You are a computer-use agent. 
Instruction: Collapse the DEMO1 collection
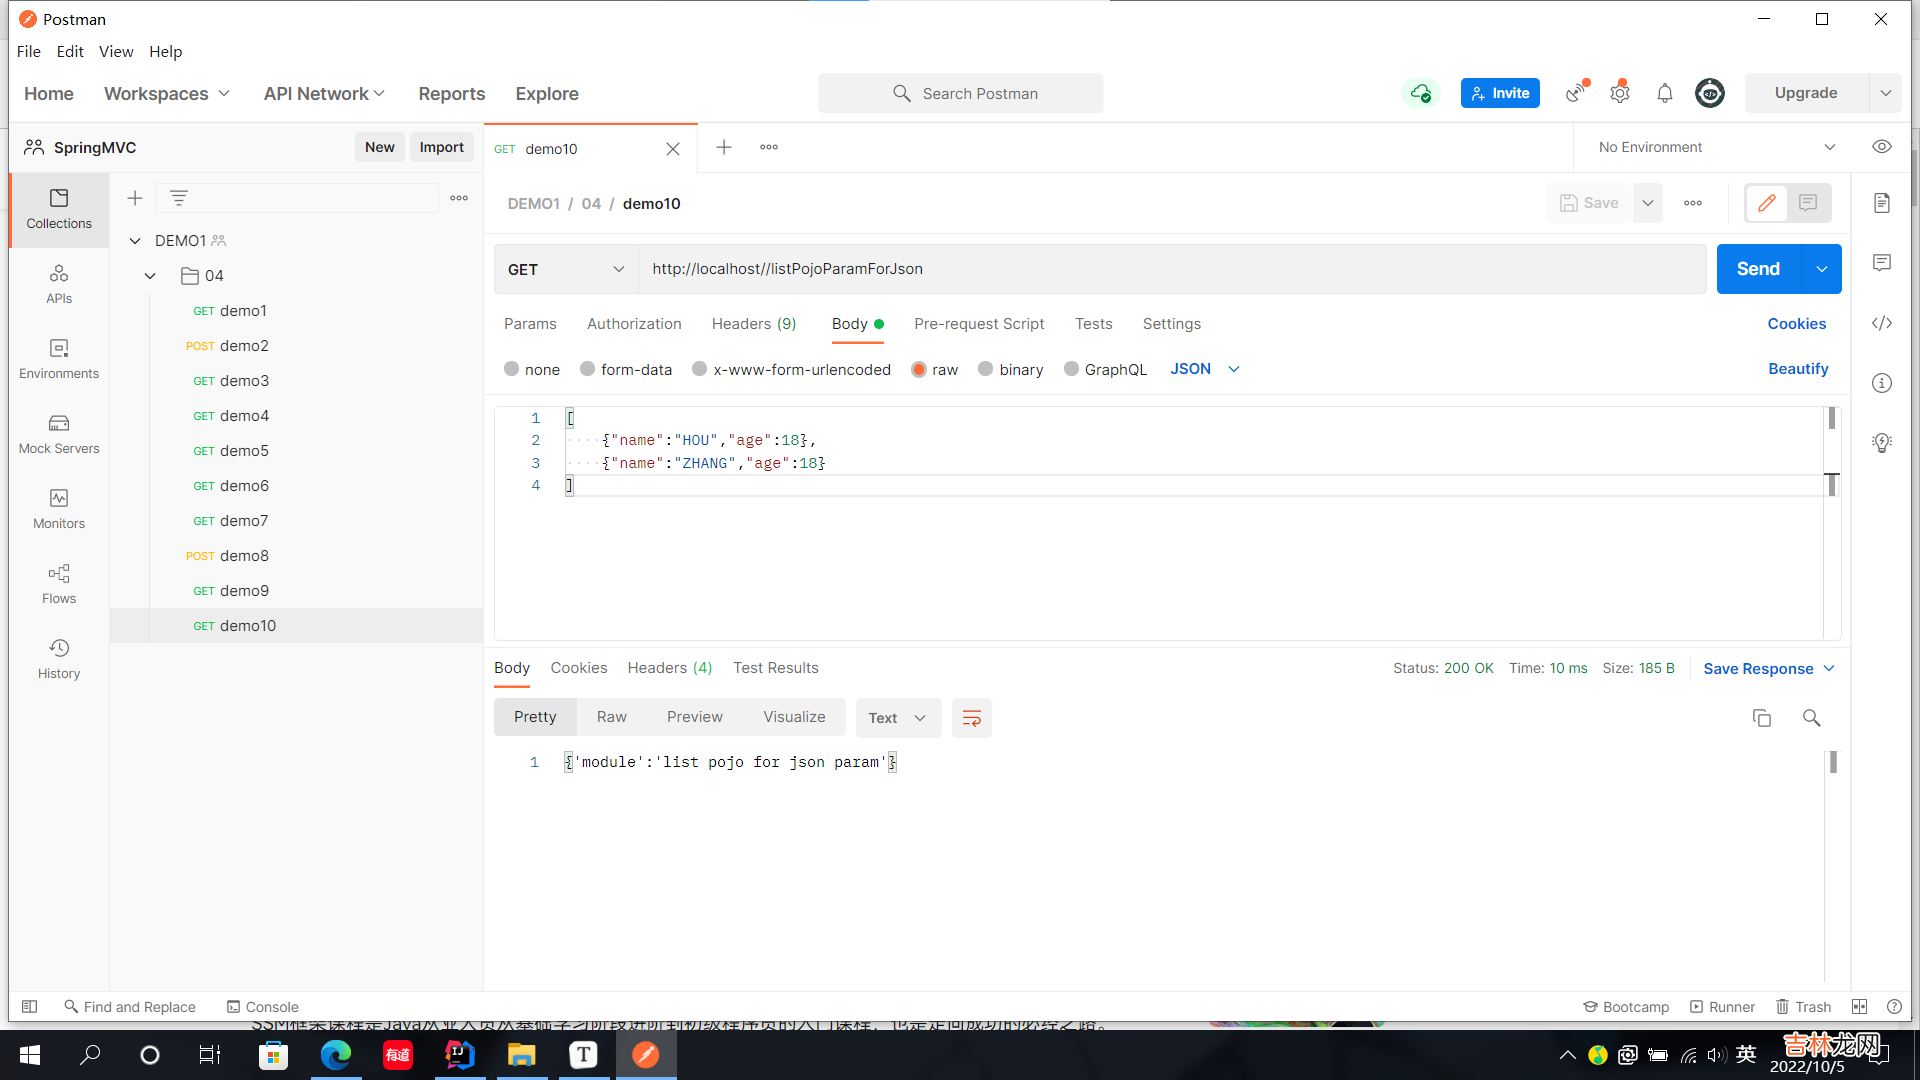click(x=135, y=241)
